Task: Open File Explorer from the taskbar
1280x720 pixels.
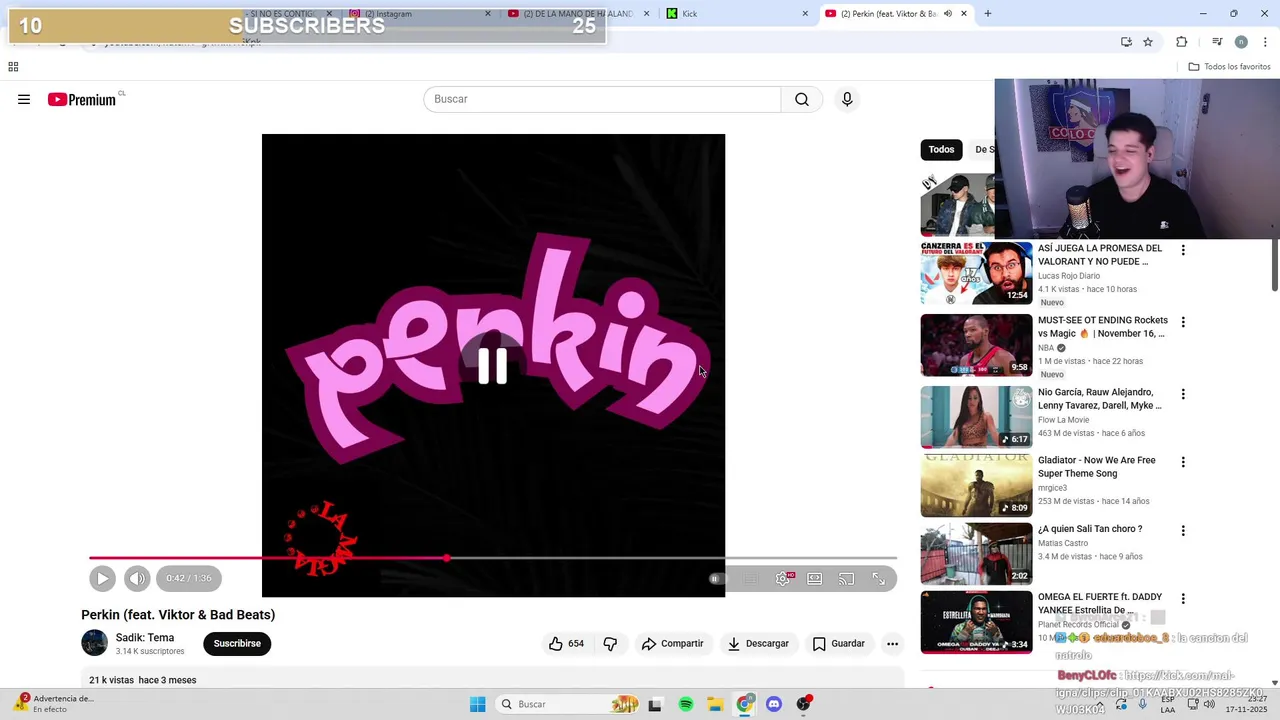Action: tap(715, 704)
